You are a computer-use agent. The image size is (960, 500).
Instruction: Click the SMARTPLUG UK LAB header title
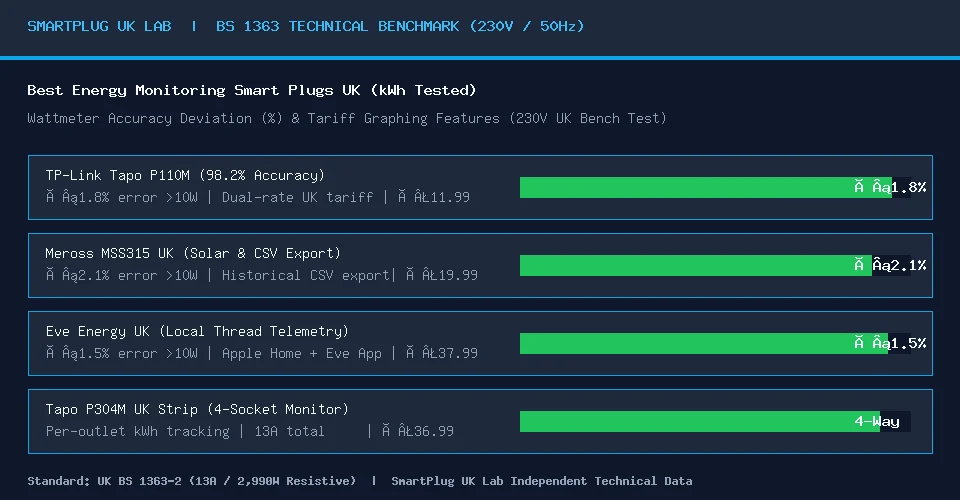(x=99, y=26)
